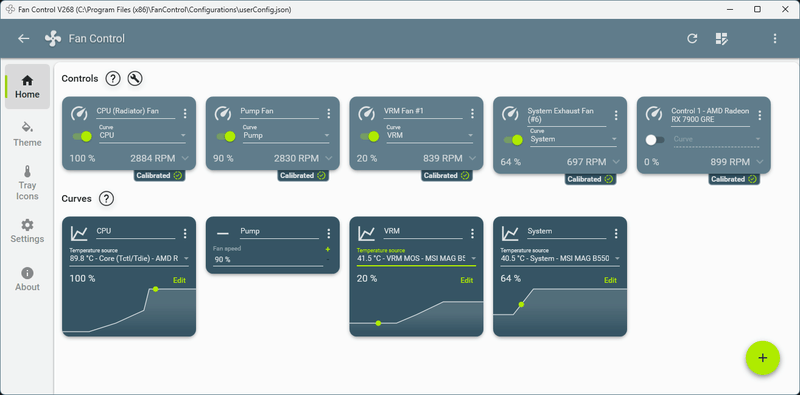Viewport: 800px width, 395px height.
Task: Open three-dot menu on Pump curve card
Action: click(329, 233)
